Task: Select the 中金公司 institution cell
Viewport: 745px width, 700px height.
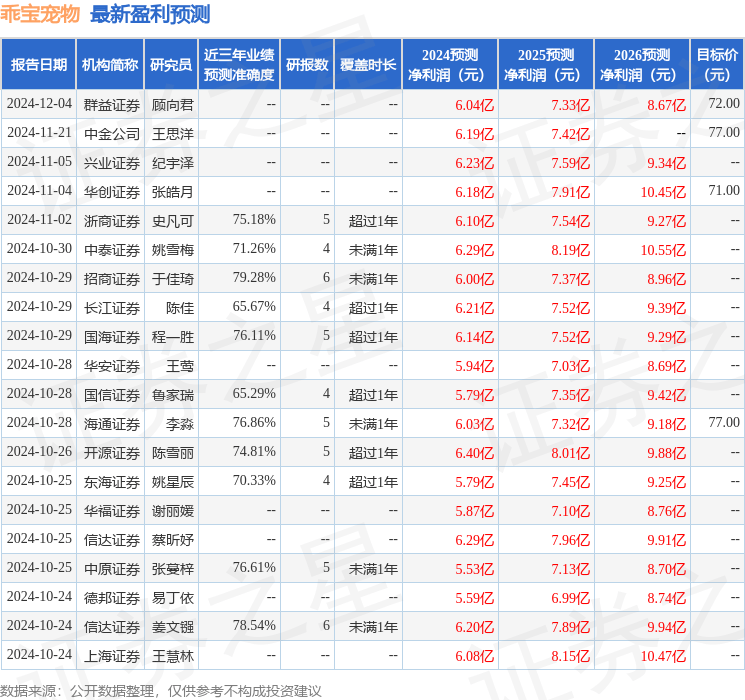Action: click(x=112, y=134)
